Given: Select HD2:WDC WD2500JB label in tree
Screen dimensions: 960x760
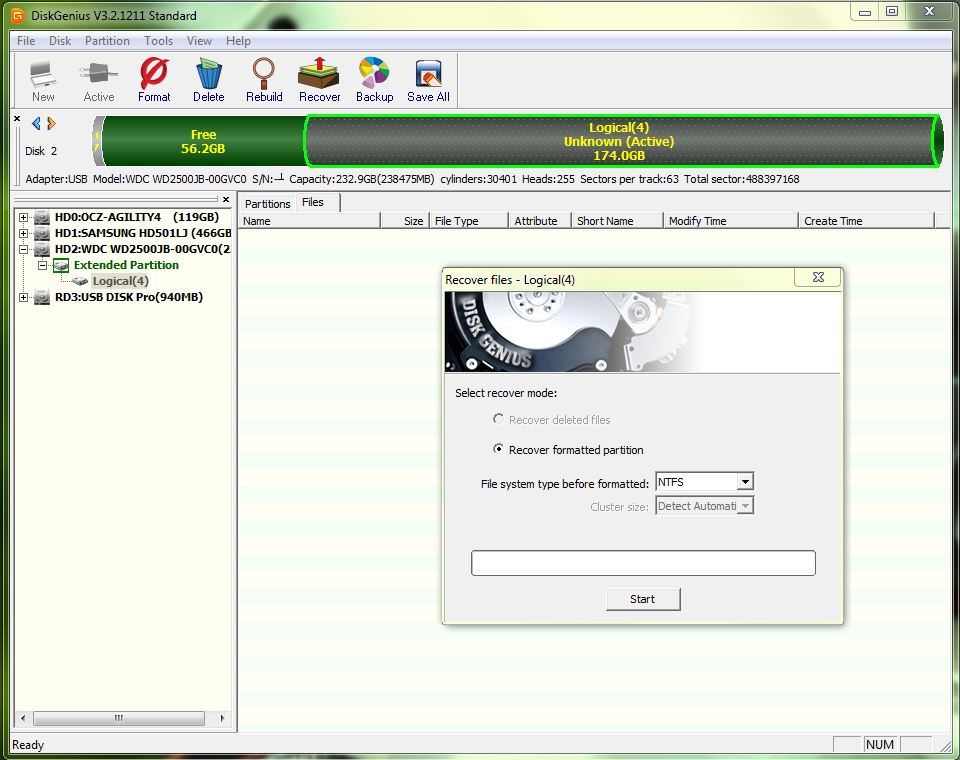Looking at the screenshot, I should coord(142,249).
